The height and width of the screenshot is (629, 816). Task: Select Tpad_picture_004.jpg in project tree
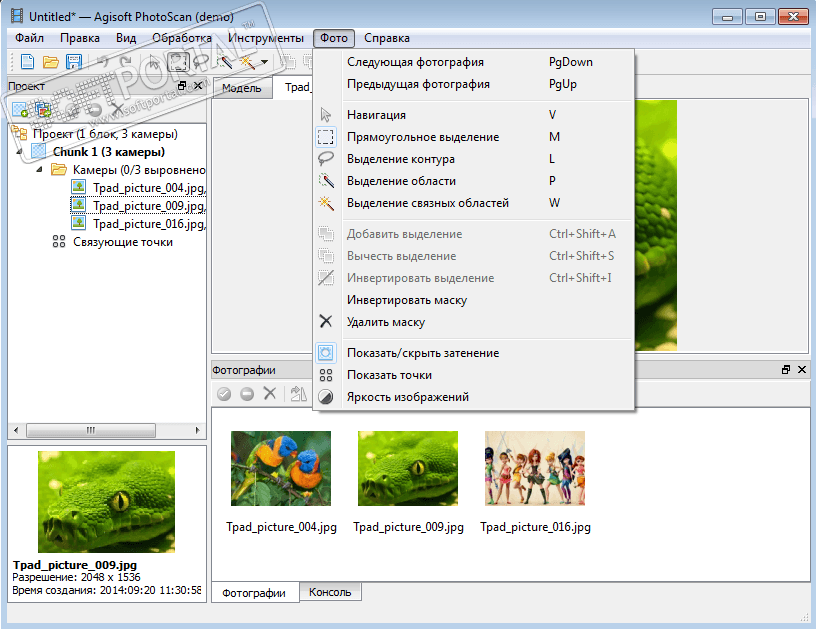[x=138, y=188]
